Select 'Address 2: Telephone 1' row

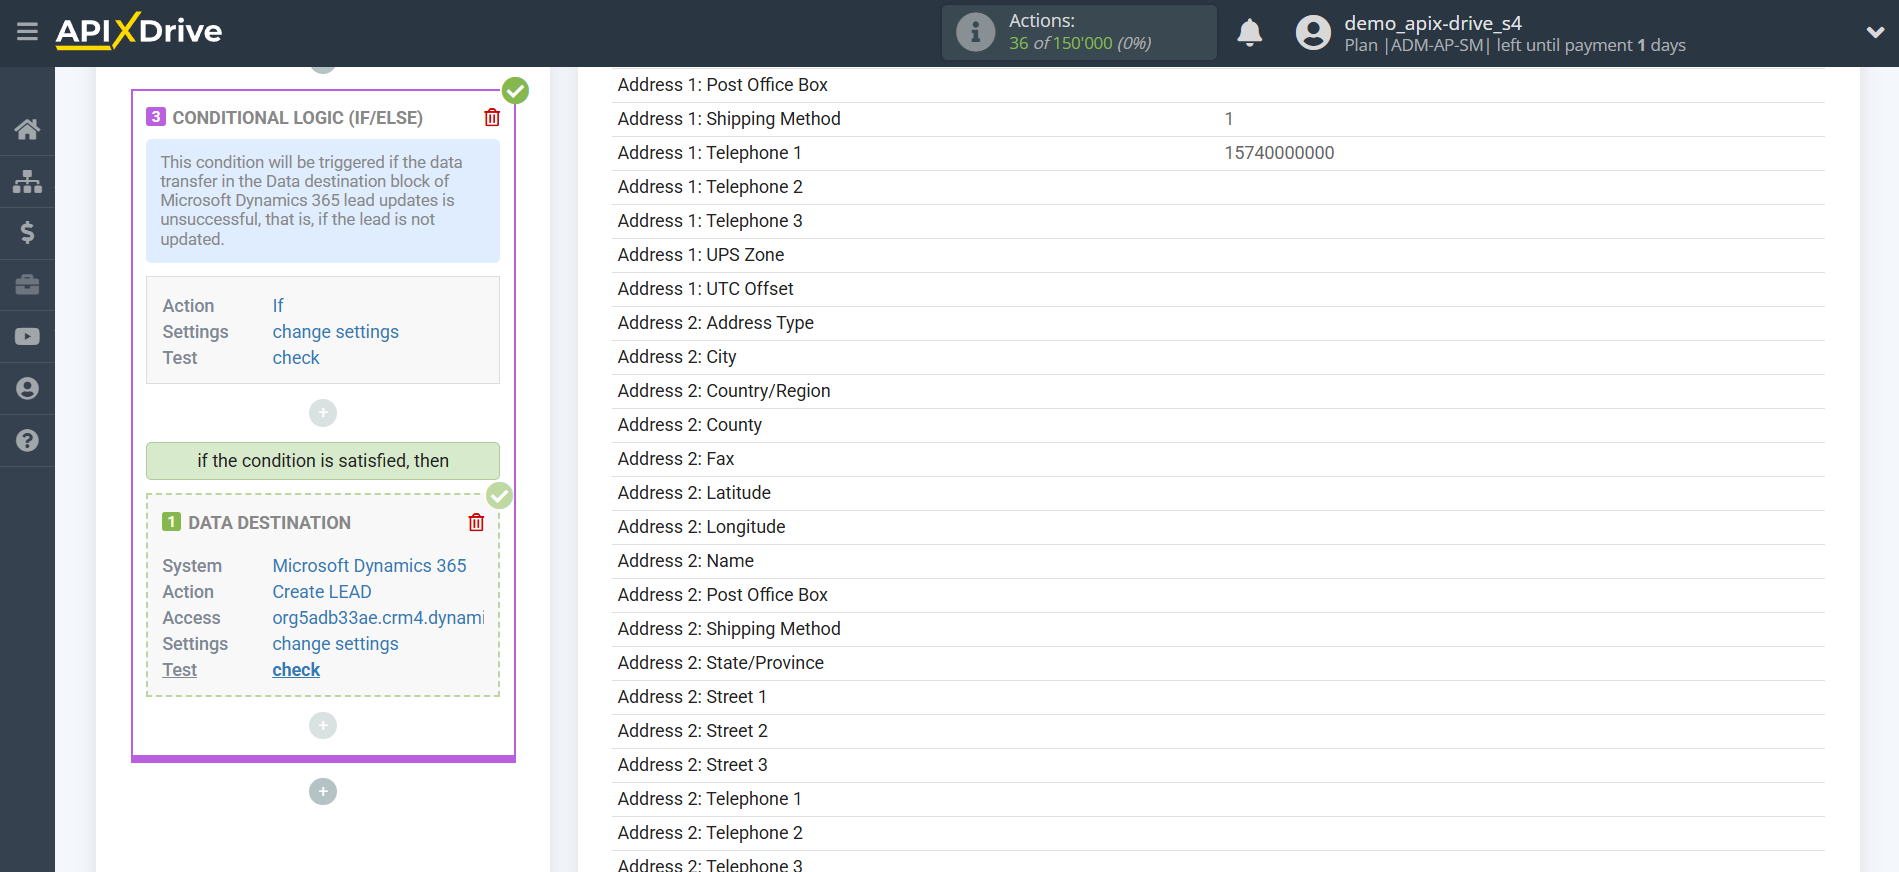pos(1218,799)
